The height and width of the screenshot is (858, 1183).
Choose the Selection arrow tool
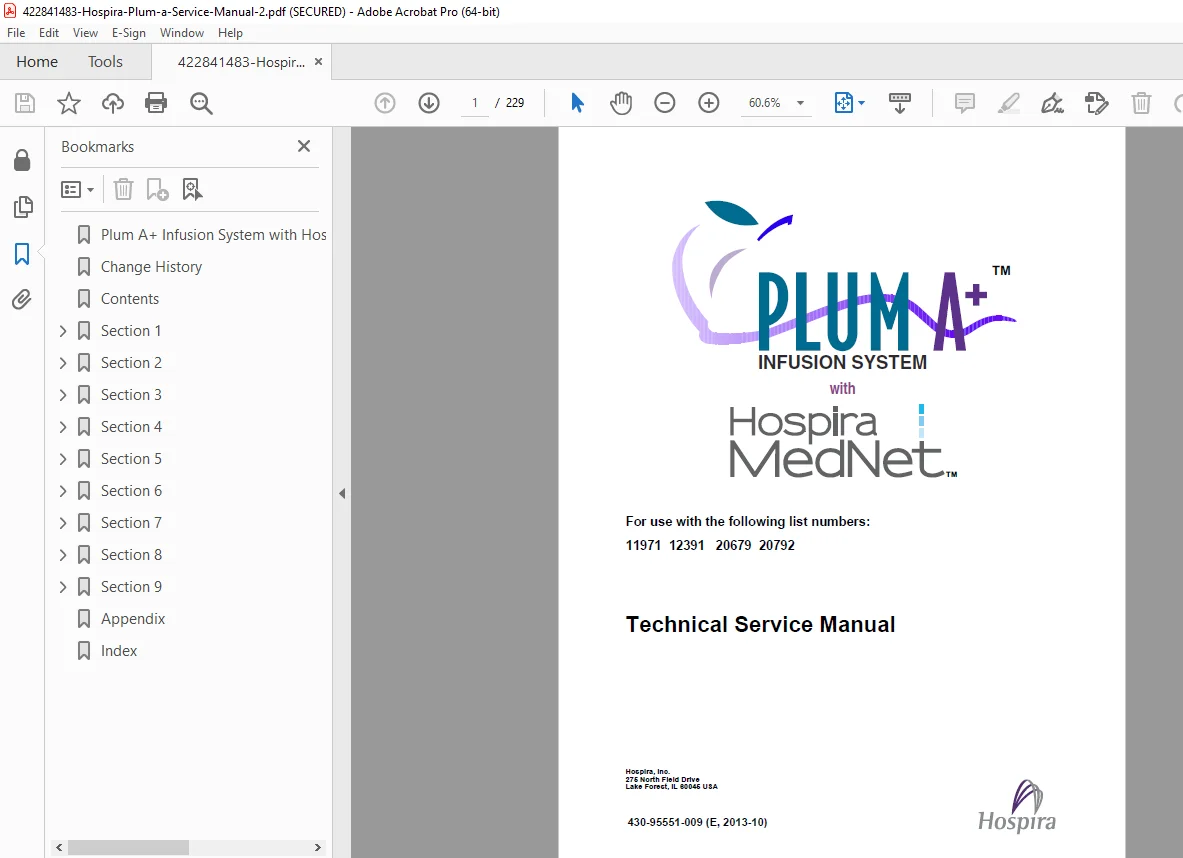coord(577,103)
